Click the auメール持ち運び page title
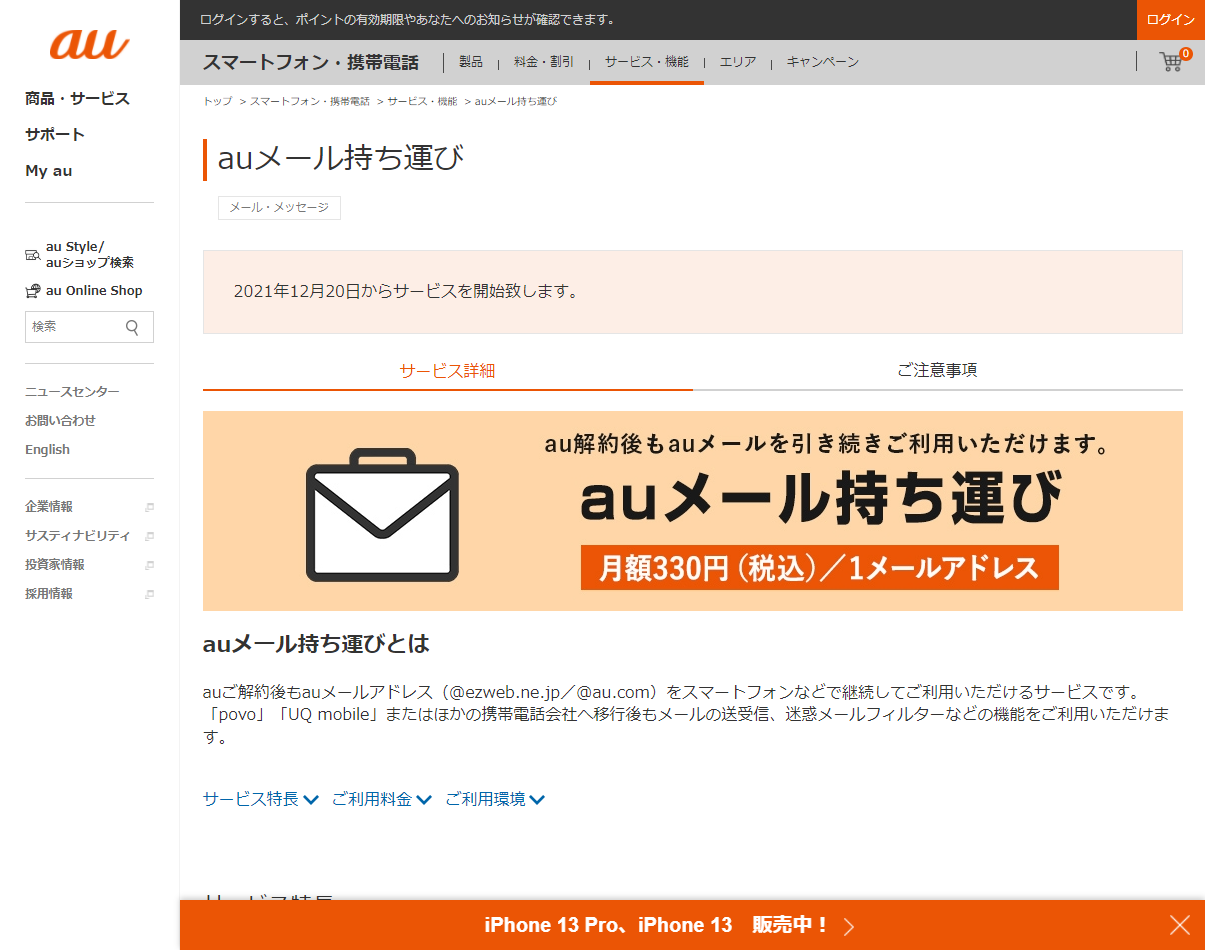The height and width of the screenshot is (950, 1205). (x=341, y=159)
